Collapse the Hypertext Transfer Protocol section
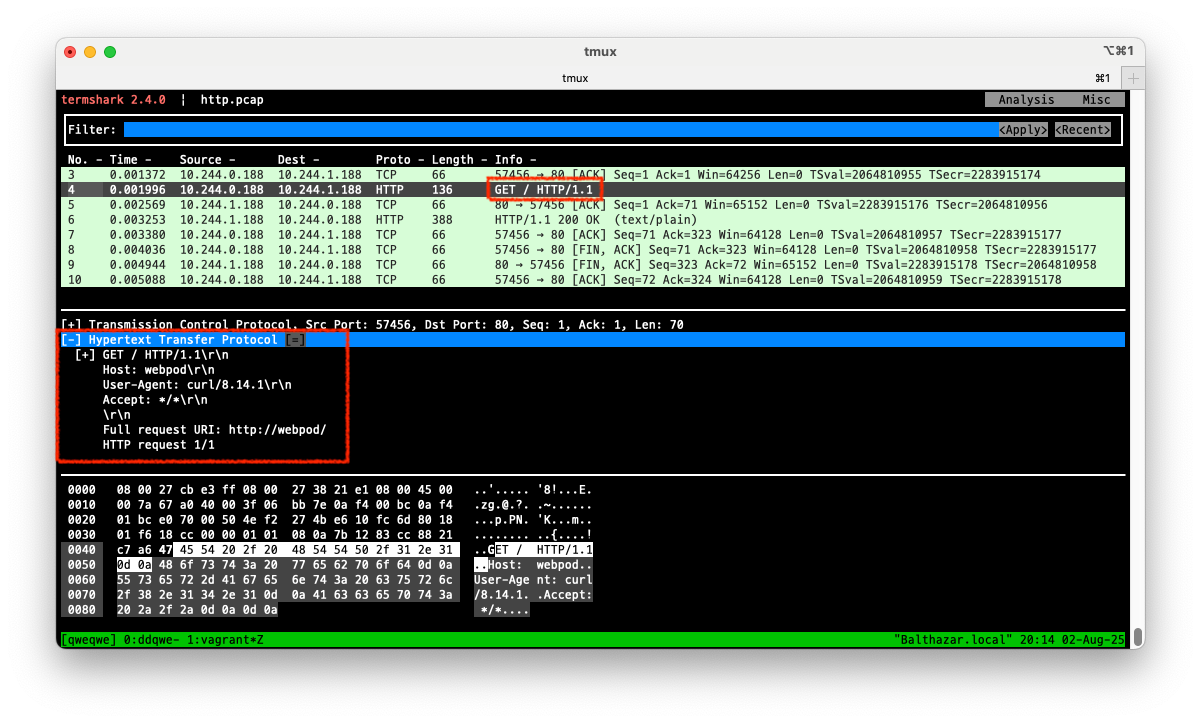Image resolution: width=1201 pixels, height=723 pixels. coord(71,340)
